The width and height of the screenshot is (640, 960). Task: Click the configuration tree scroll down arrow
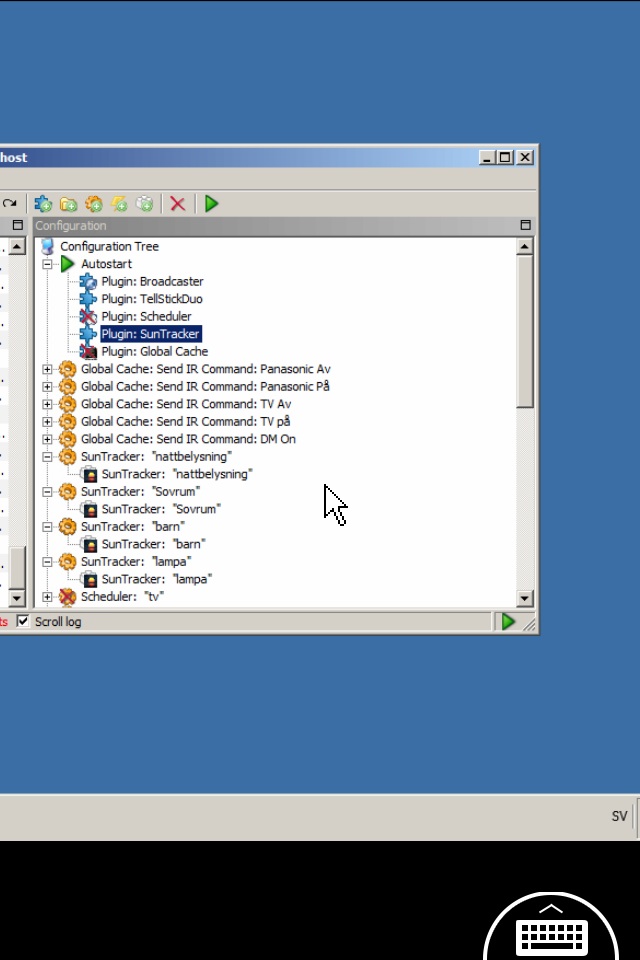coord(525,598)
